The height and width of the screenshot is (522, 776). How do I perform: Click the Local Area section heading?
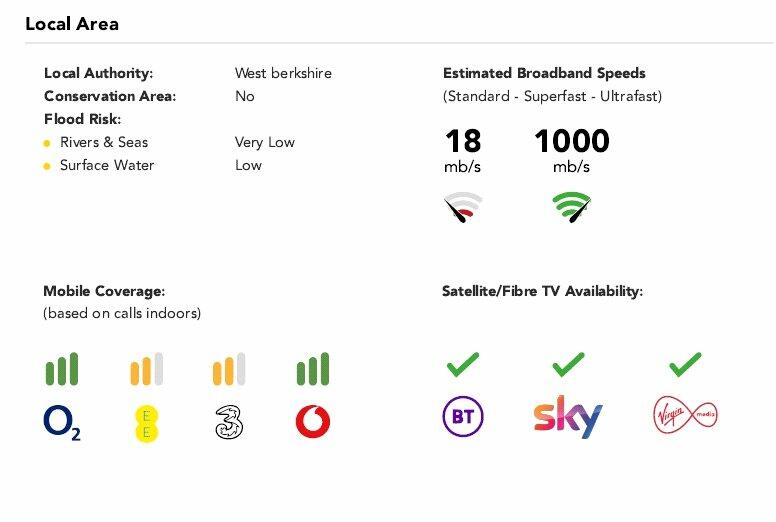[x=72, y=24]
